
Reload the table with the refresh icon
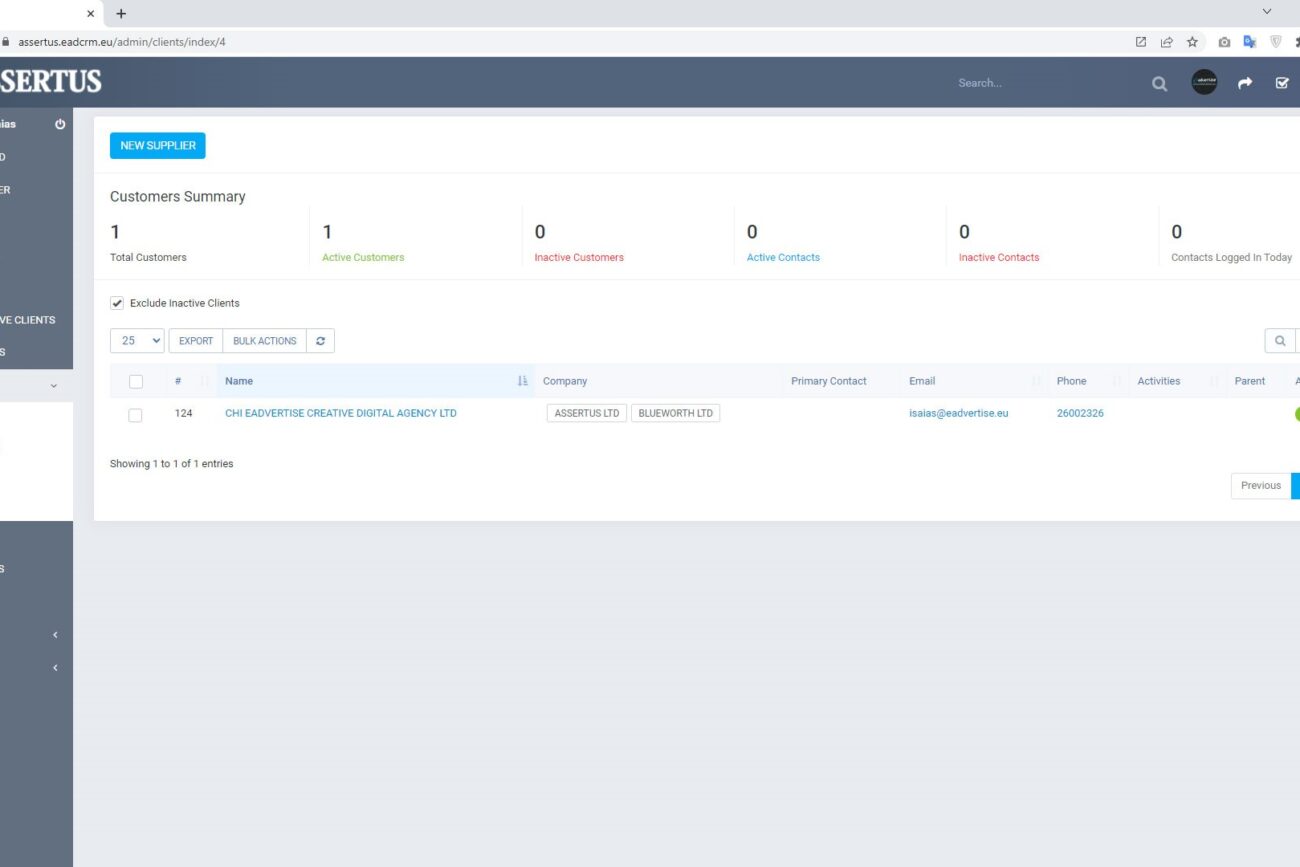[320, 341]
